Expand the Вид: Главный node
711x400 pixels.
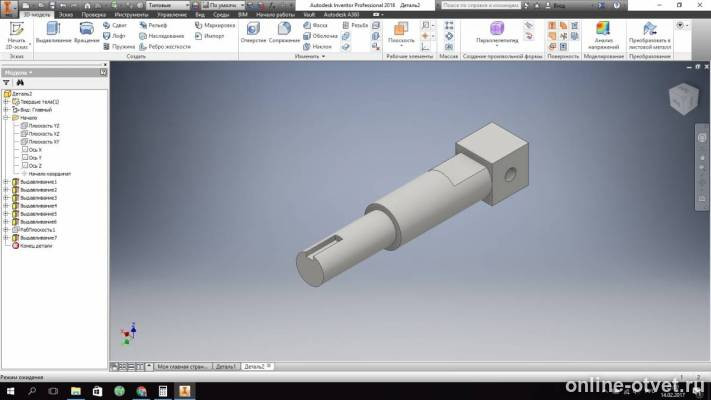click(6, 110)
